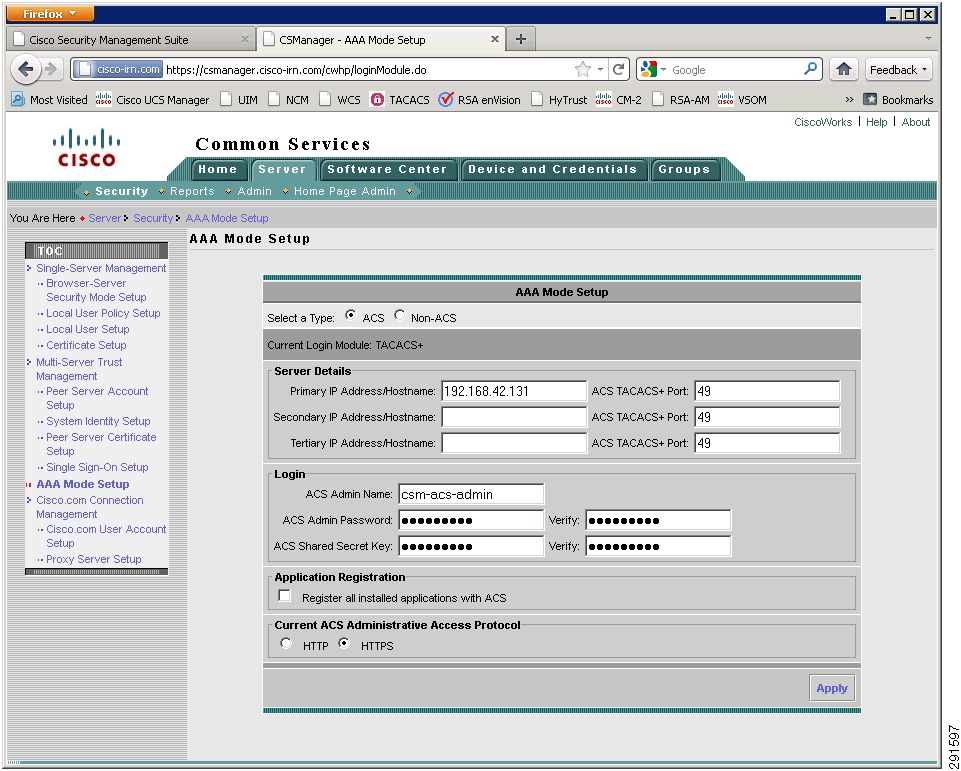Close the Cisco Security Management Suite tab
The image size is (961, 771).
245,39
